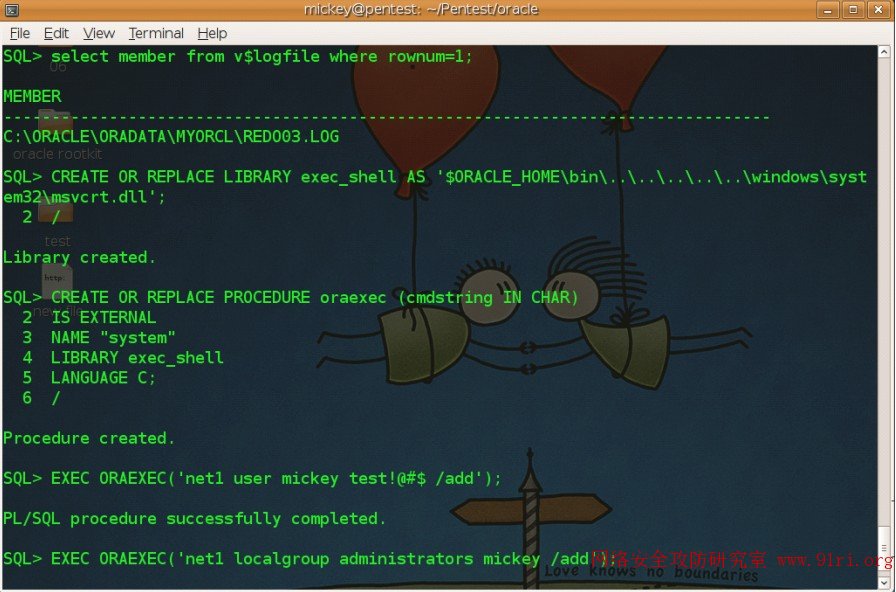This screenshot has width=896, height=592.
Task: Click the EXEC ORAEXEC net1 user mickey line
Action: coord(252,478)
